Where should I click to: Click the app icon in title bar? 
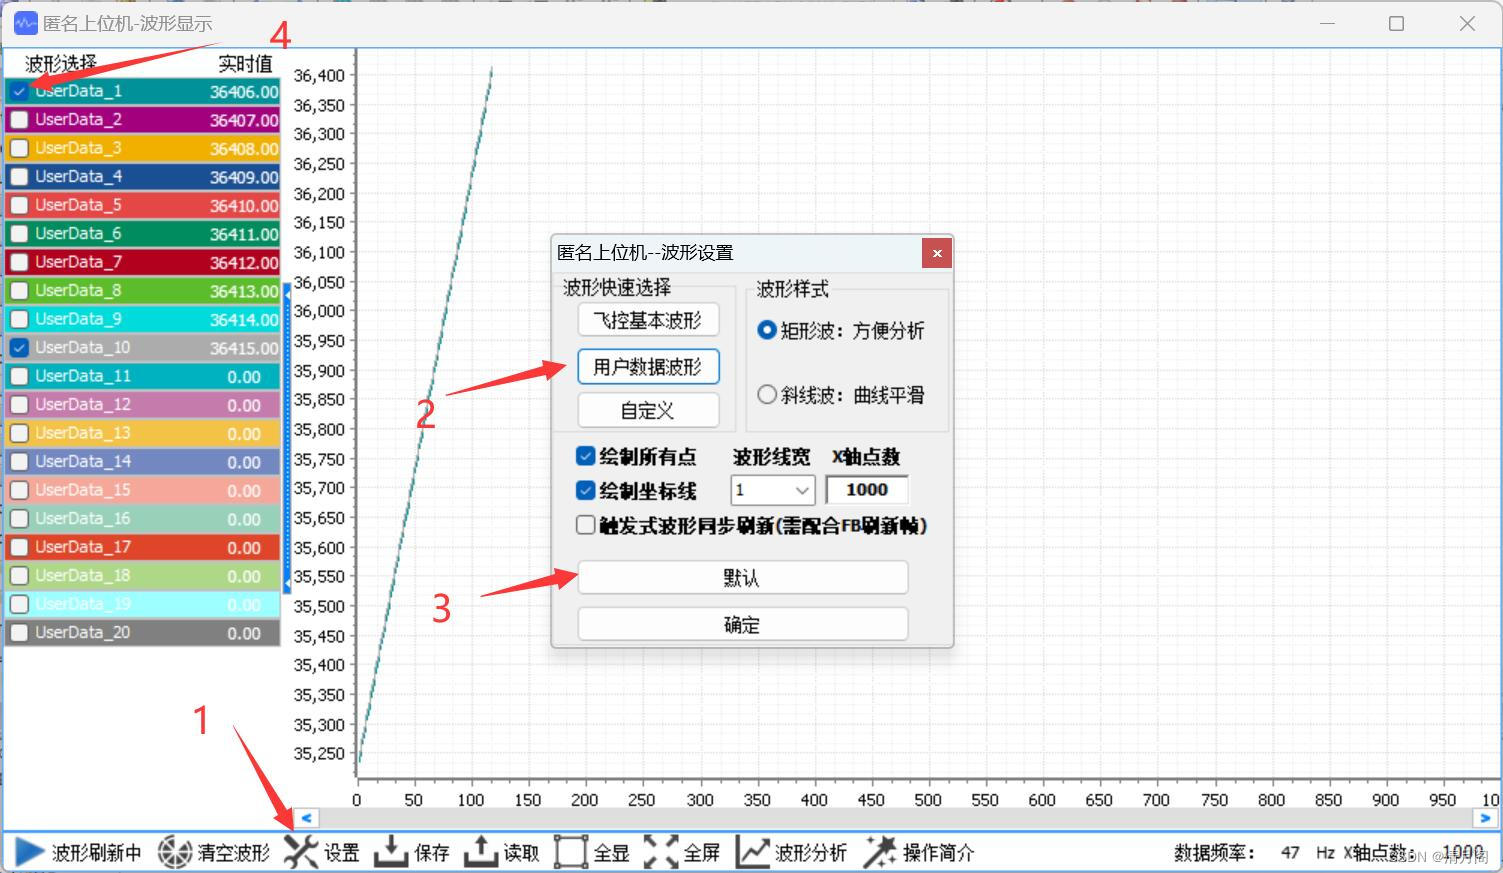point(25,23)
